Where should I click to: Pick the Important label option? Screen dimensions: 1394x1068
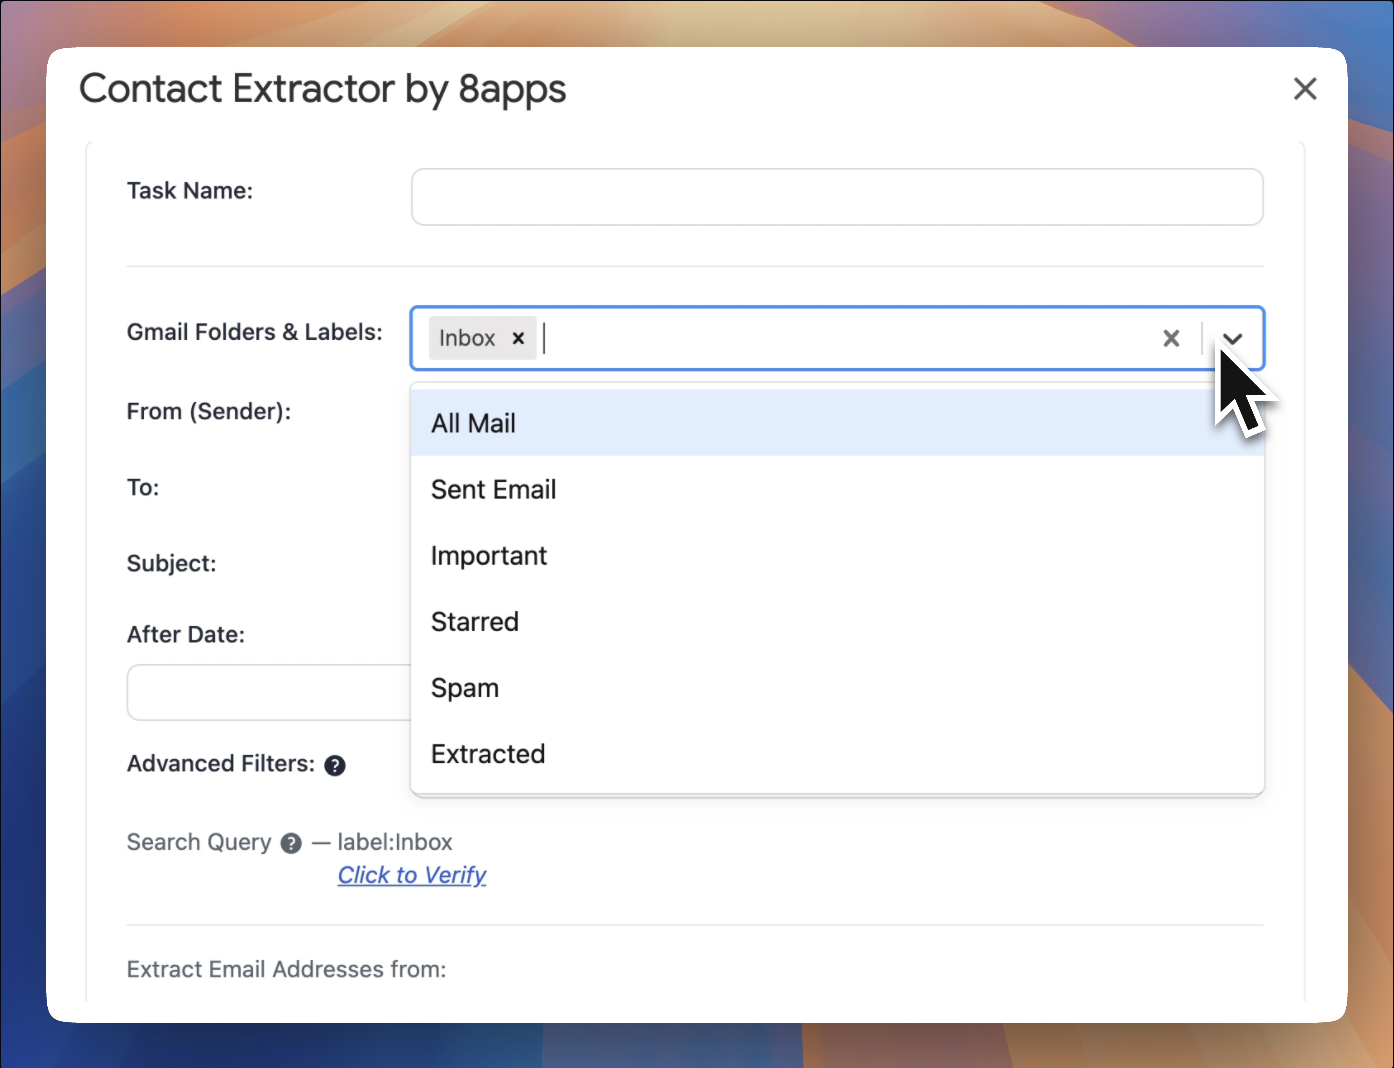click(837, 555)
